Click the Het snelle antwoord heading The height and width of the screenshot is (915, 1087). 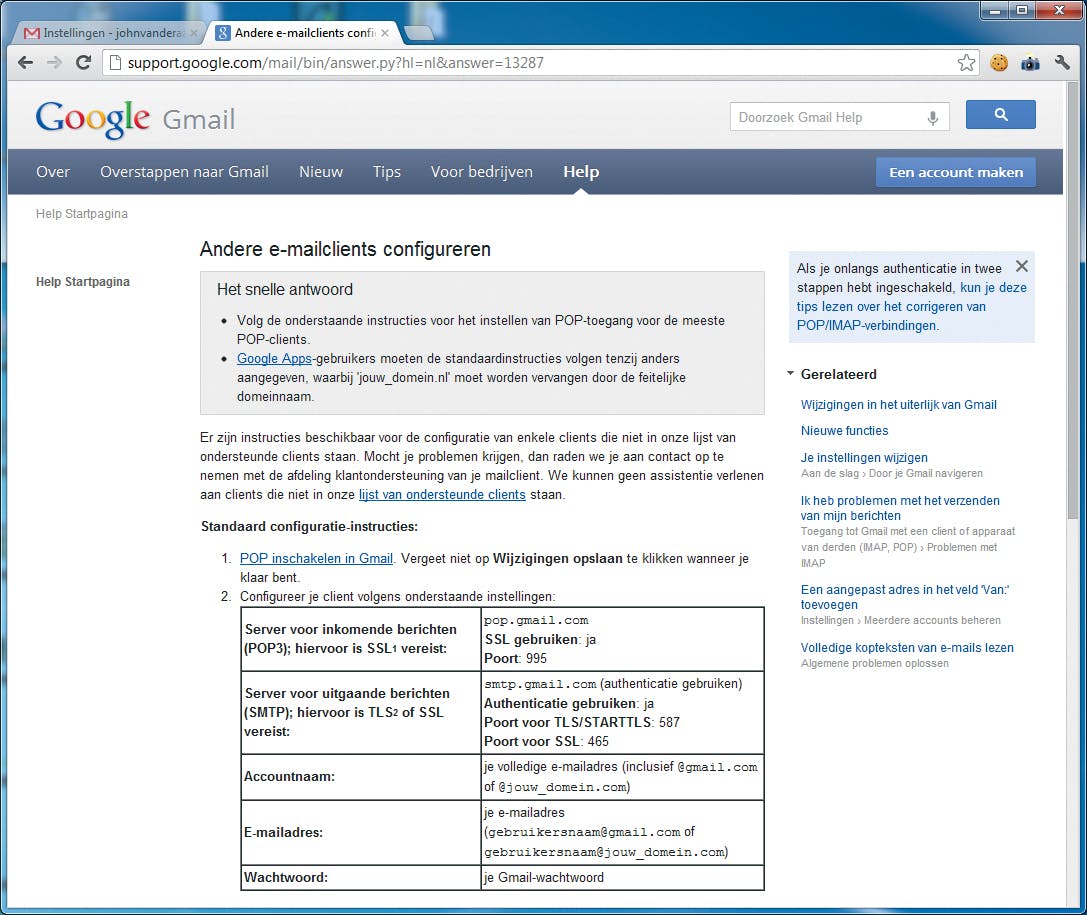point(285,290)
